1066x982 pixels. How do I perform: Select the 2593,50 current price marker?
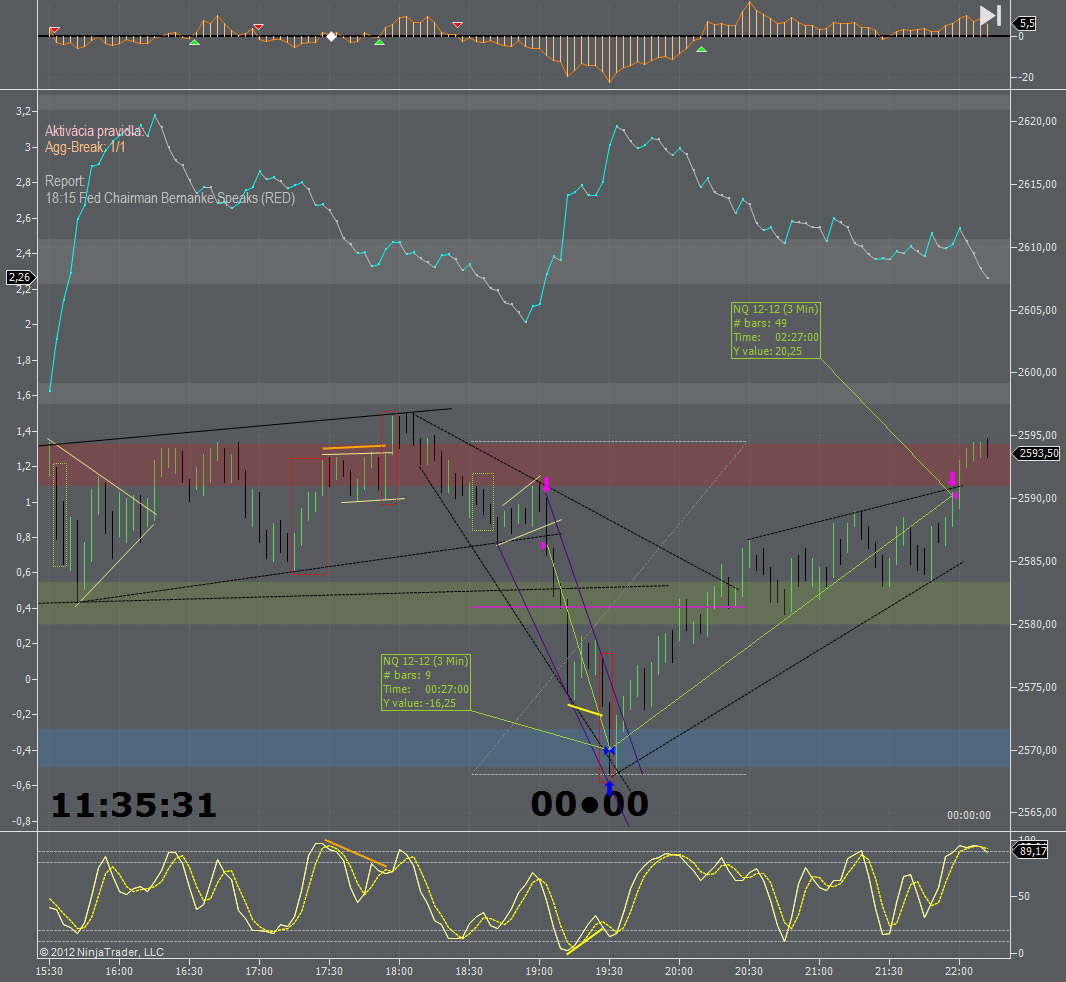click(1038, 453)
